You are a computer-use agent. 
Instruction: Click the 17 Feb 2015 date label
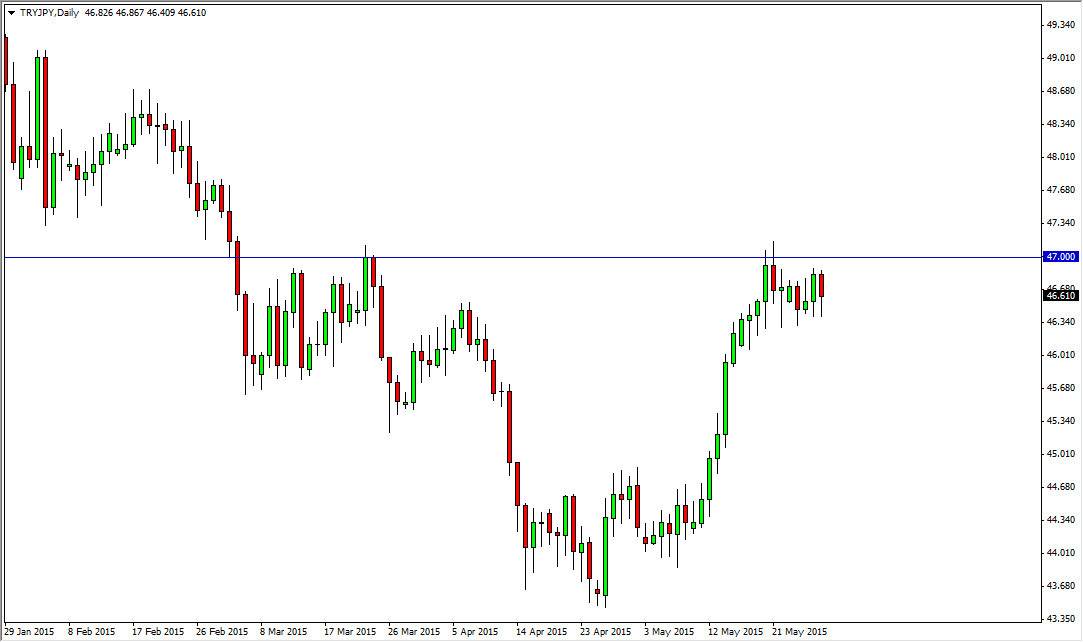(x=158, y=632)
